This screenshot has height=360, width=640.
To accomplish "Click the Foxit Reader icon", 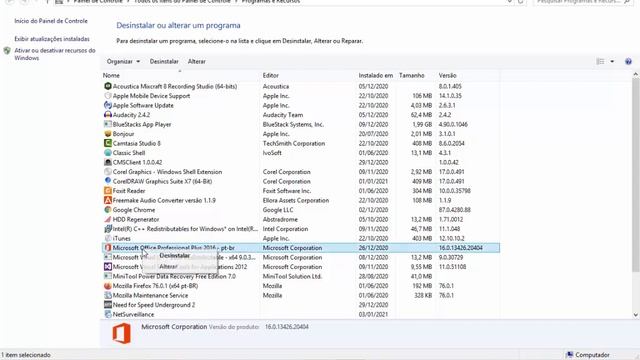I will [108, 191].
